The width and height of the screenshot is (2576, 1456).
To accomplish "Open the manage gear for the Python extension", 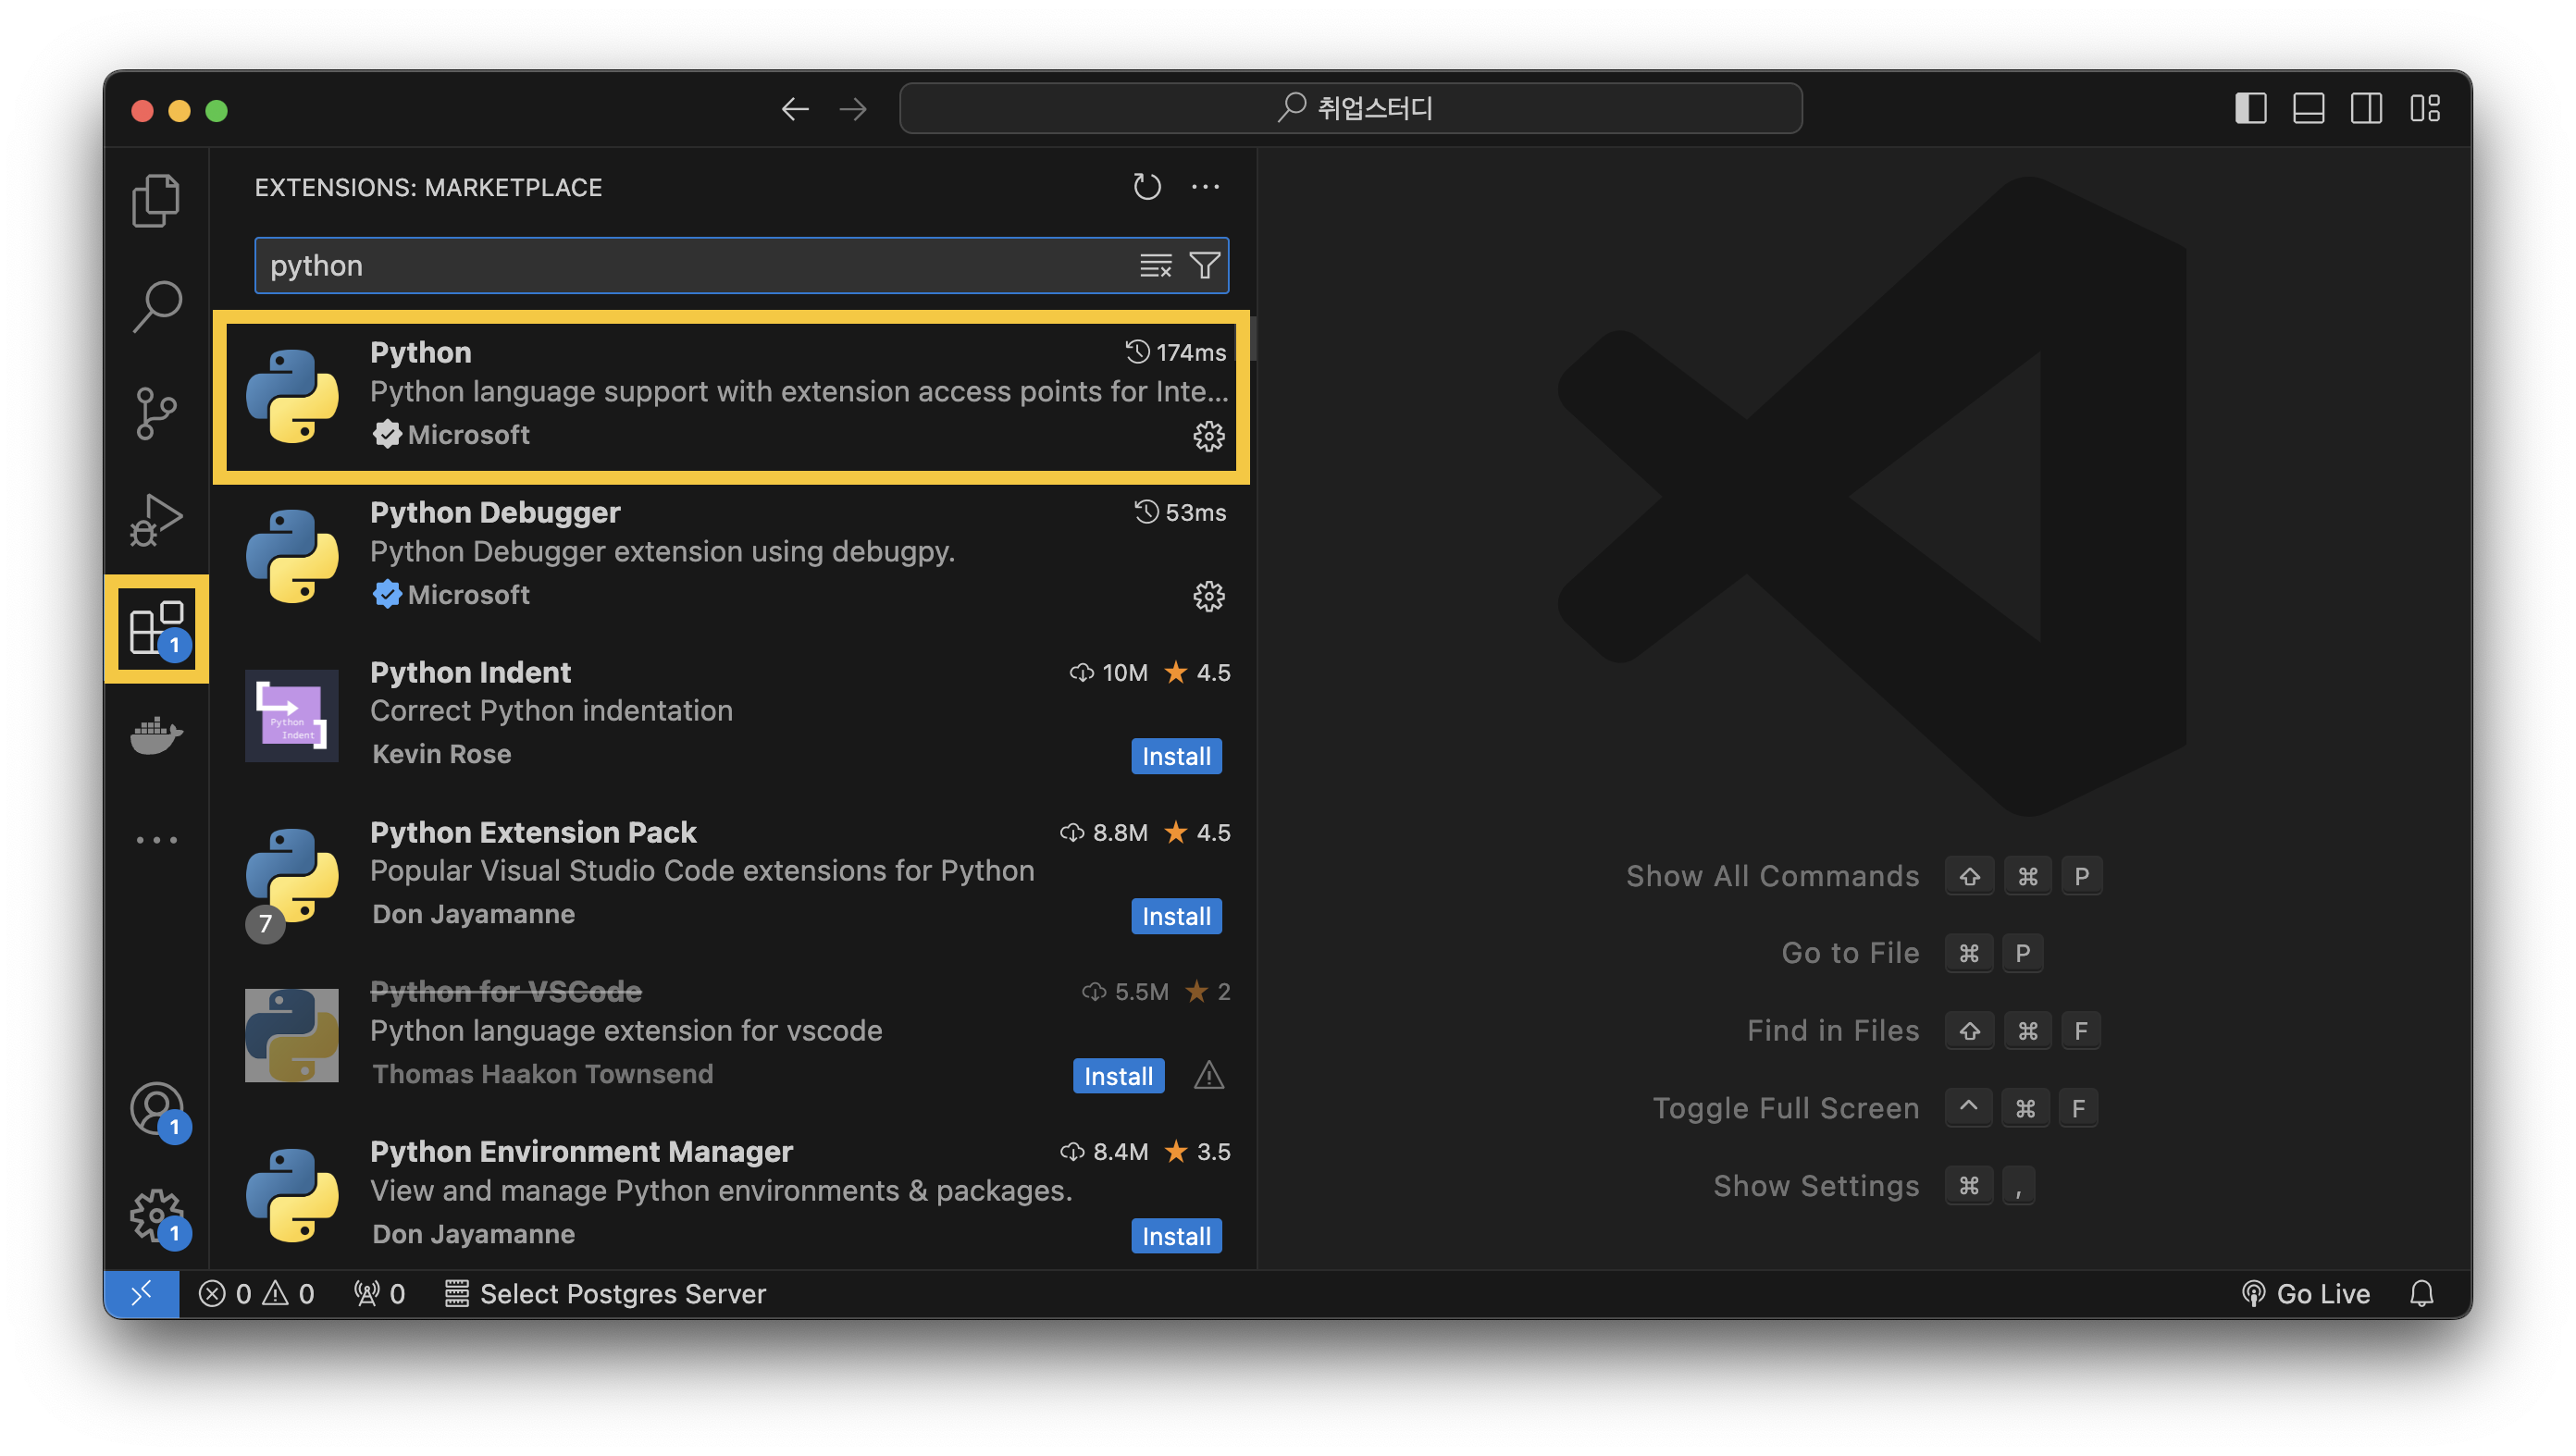I will (1208, 436).
